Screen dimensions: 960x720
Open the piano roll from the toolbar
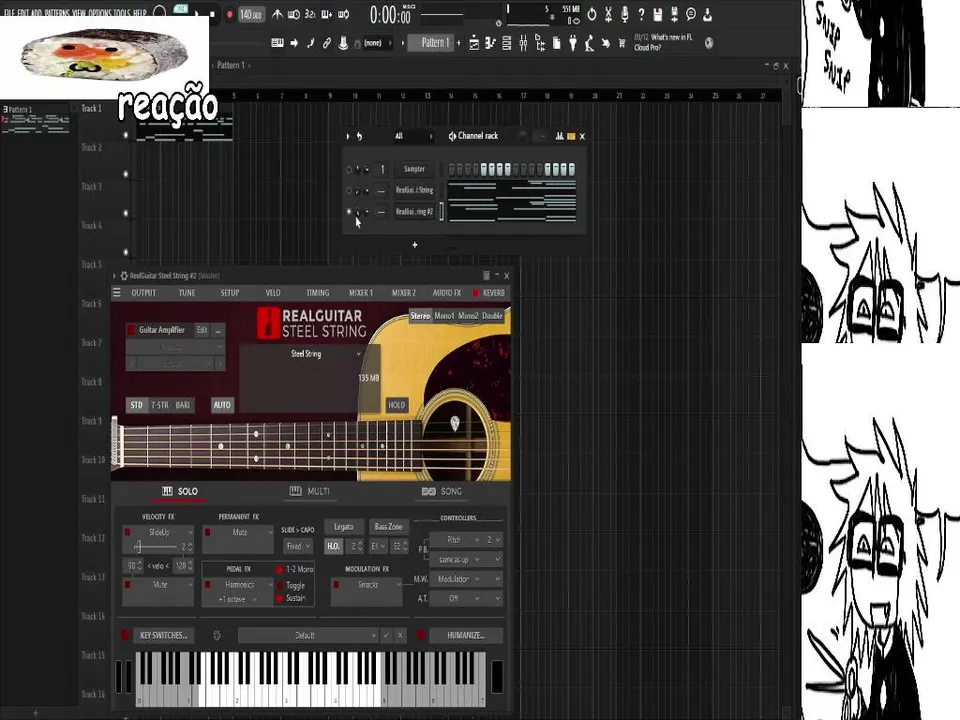490,43
